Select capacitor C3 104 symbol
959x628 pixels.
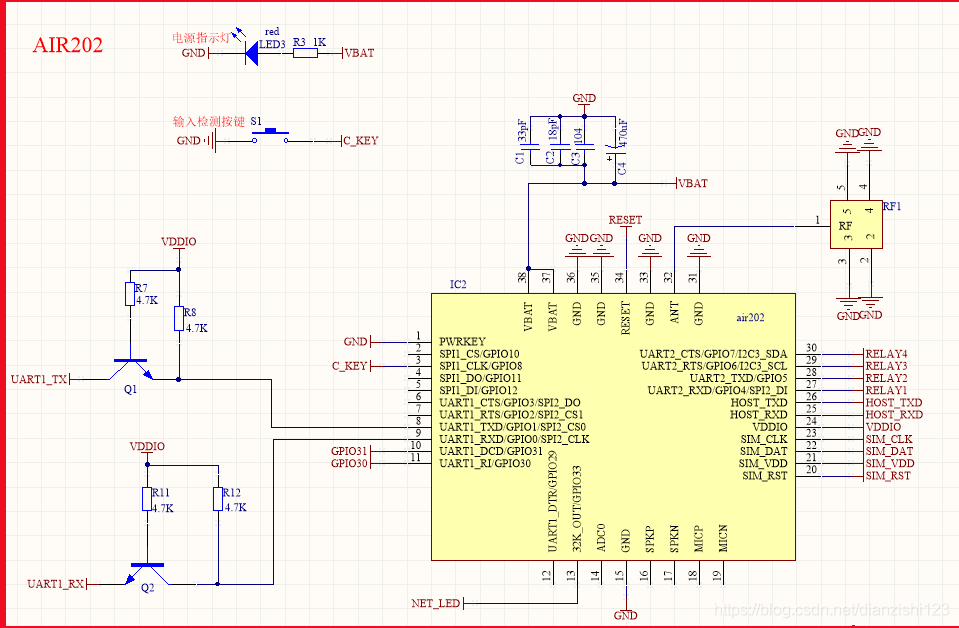[585, 147]
